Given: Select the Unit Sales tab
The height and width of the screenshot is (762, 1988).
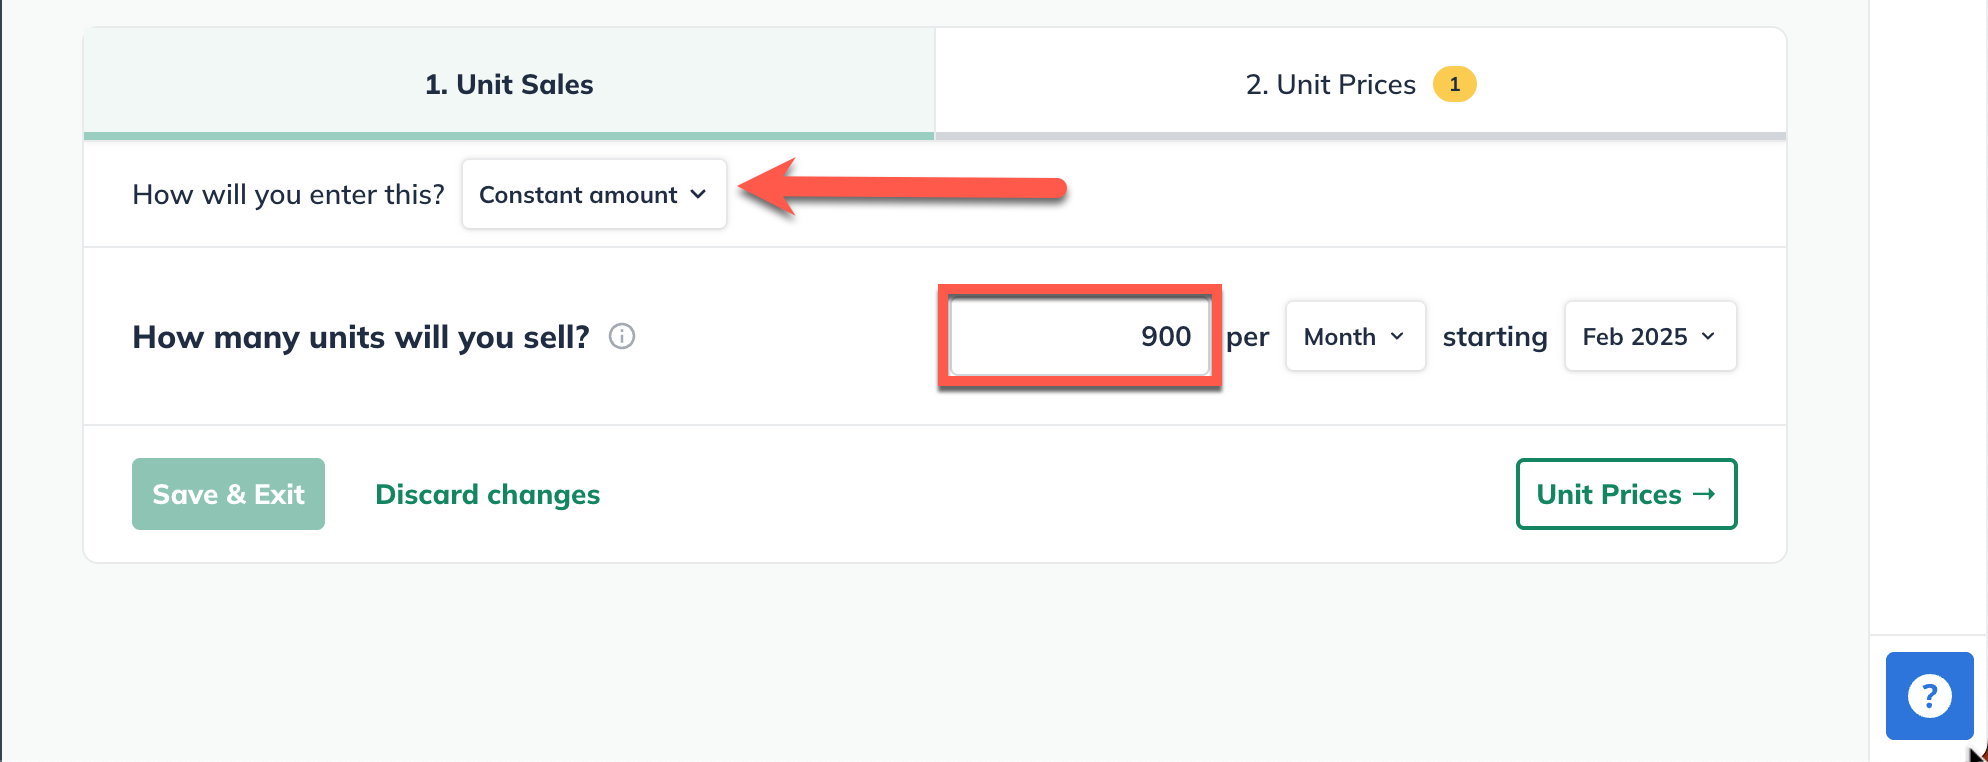Looking at the screenshot, I should click(x=509, y=84).
